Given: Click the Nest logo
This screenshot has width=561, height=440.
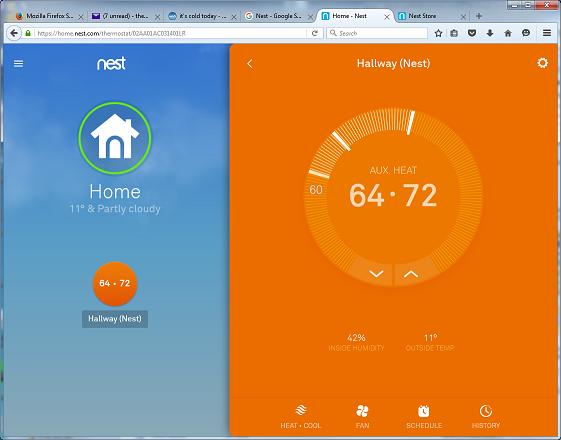Looking at the screenshot, I should [111, 63].
